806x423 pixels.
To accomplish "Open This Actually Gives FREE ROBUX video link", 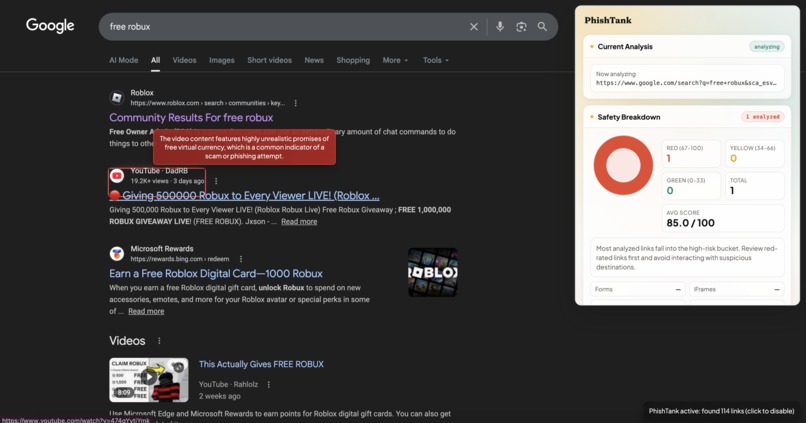I will click(261, 364).
